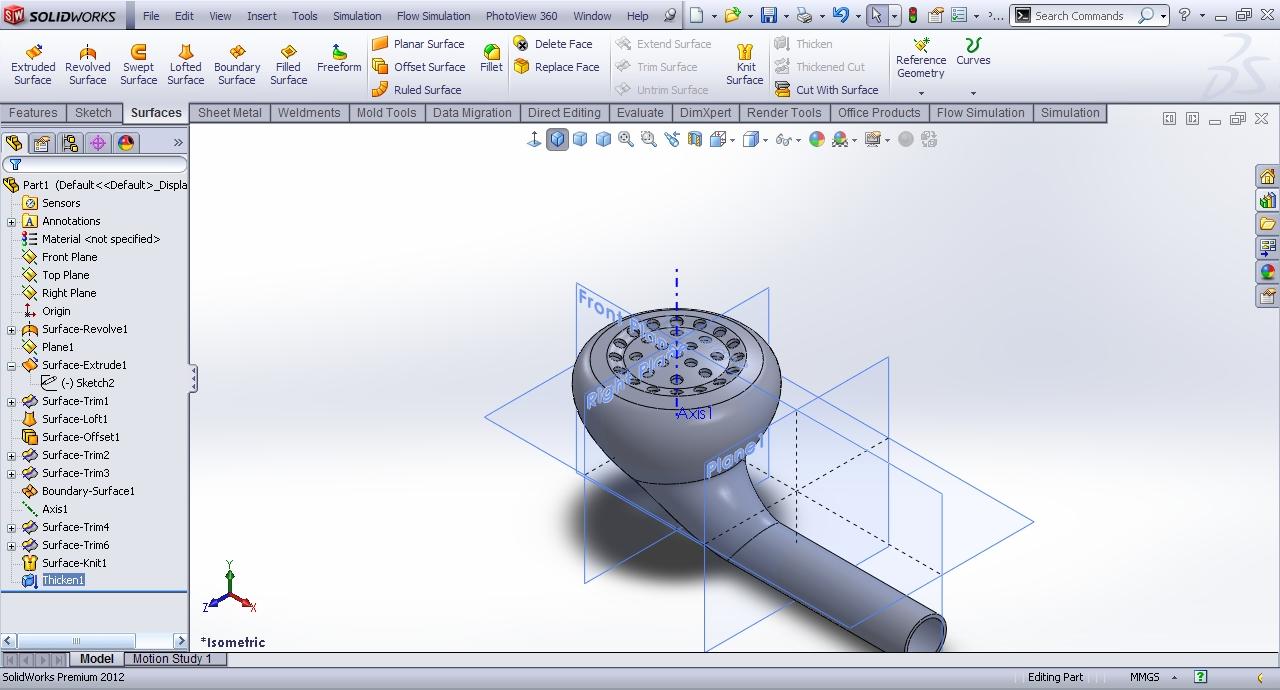
Task: Open the Insert menu
Action: (x=262, y=16)
